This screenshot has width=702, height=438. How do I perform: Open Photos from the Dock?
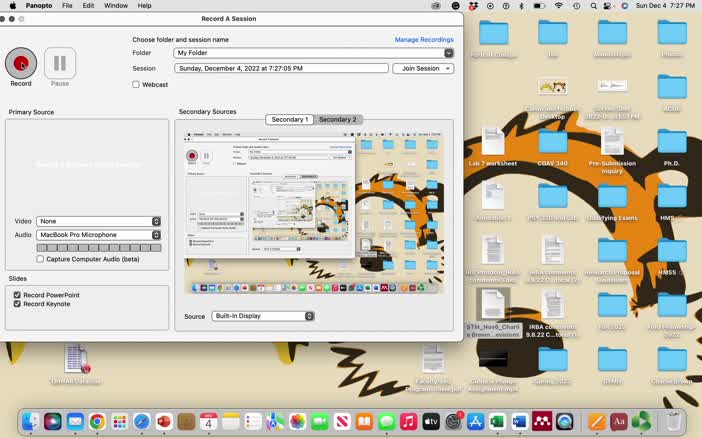[x=297, y=421]
